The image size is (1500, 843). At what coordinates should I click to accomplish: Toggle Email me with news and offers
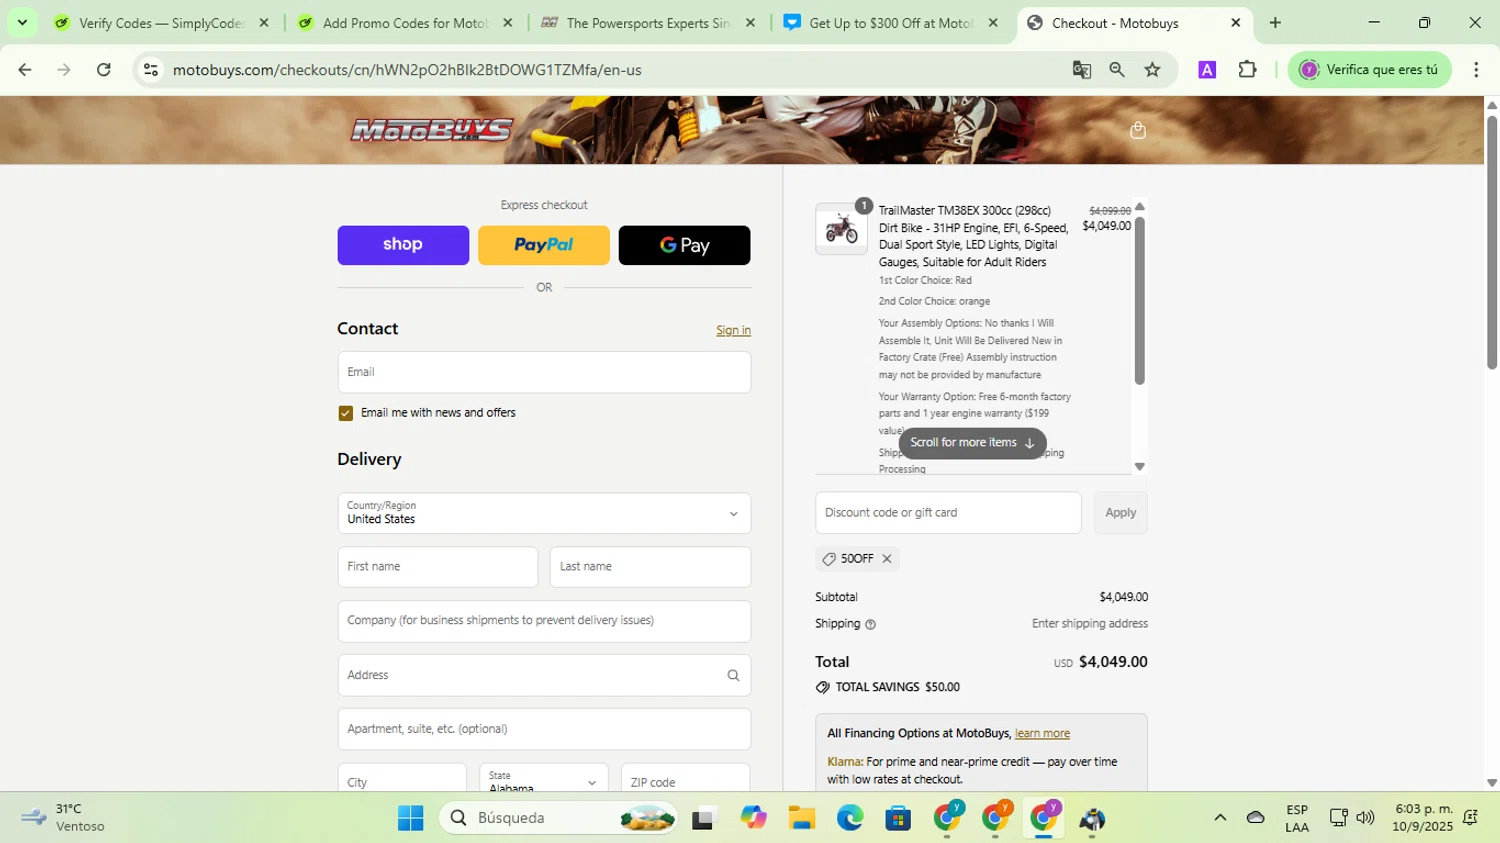pos(346,413)
